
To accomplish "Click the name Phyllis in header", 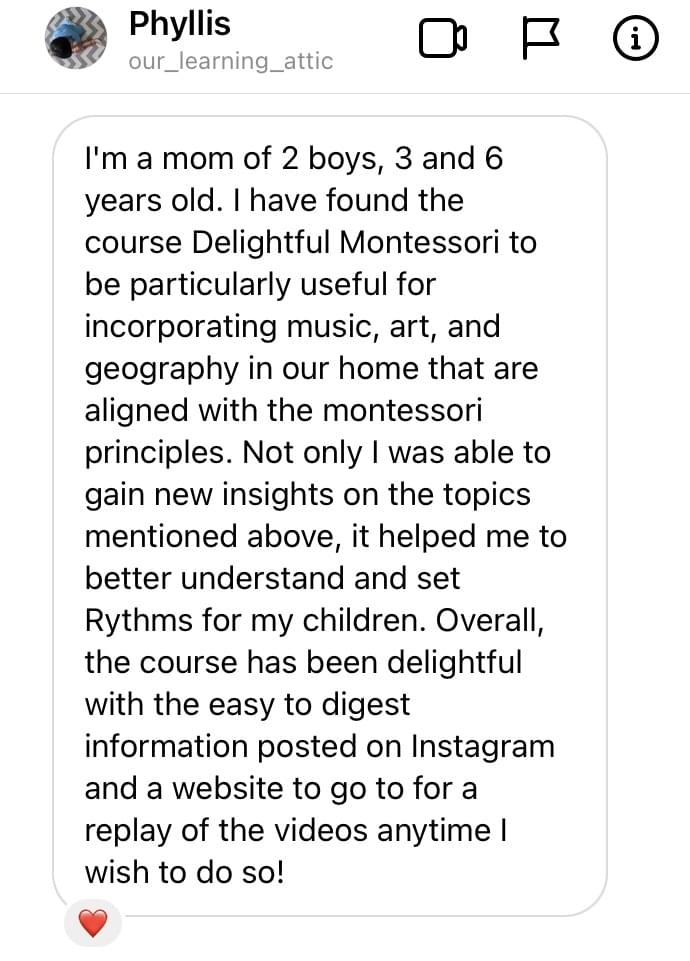I will pyautogui.click(x=181, y=25).
